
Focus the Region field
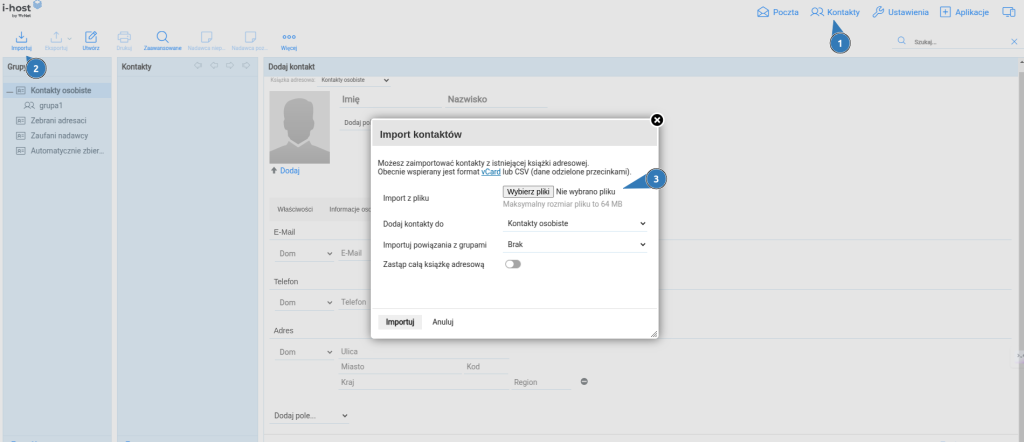click(x=541, y=382)
